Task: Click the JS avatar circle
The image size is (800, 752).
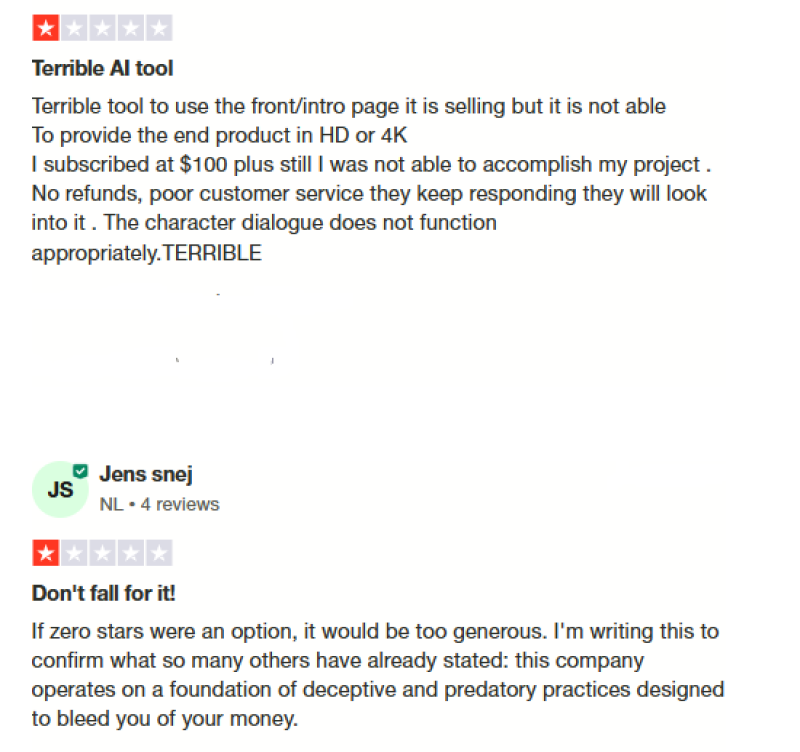Action: [60, 489]
